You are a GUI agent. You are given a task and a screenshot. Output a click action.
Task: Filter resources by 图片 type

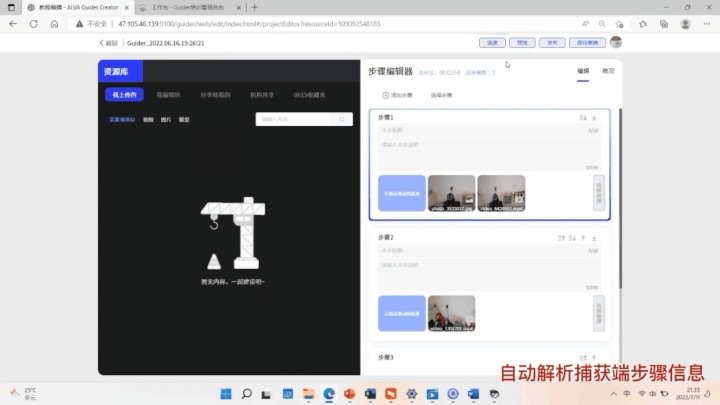[x=166, y=119]
